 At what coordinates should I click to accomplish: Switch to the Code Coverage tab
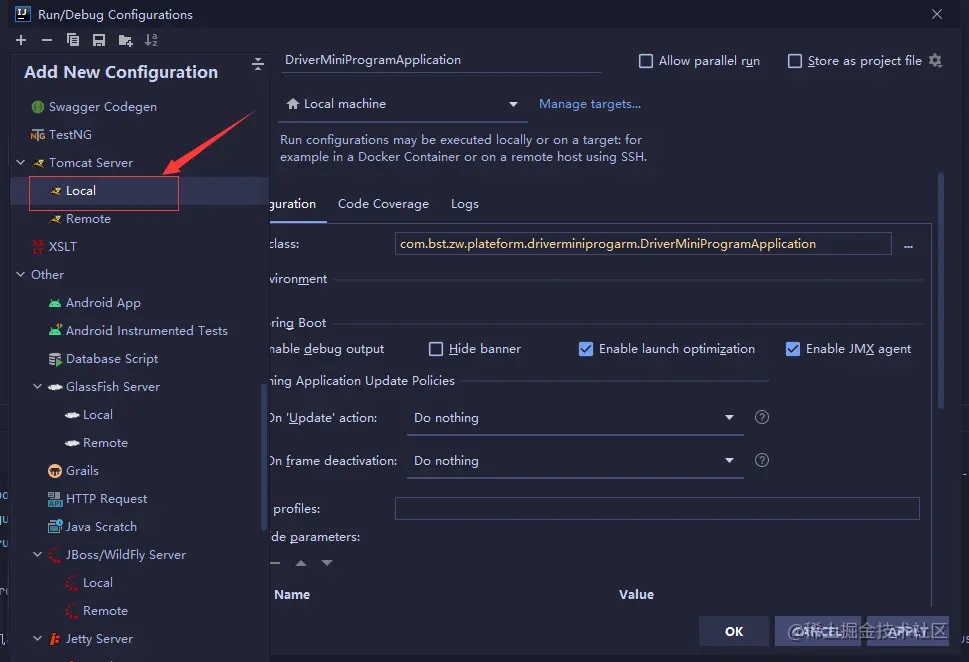[383, 204]
